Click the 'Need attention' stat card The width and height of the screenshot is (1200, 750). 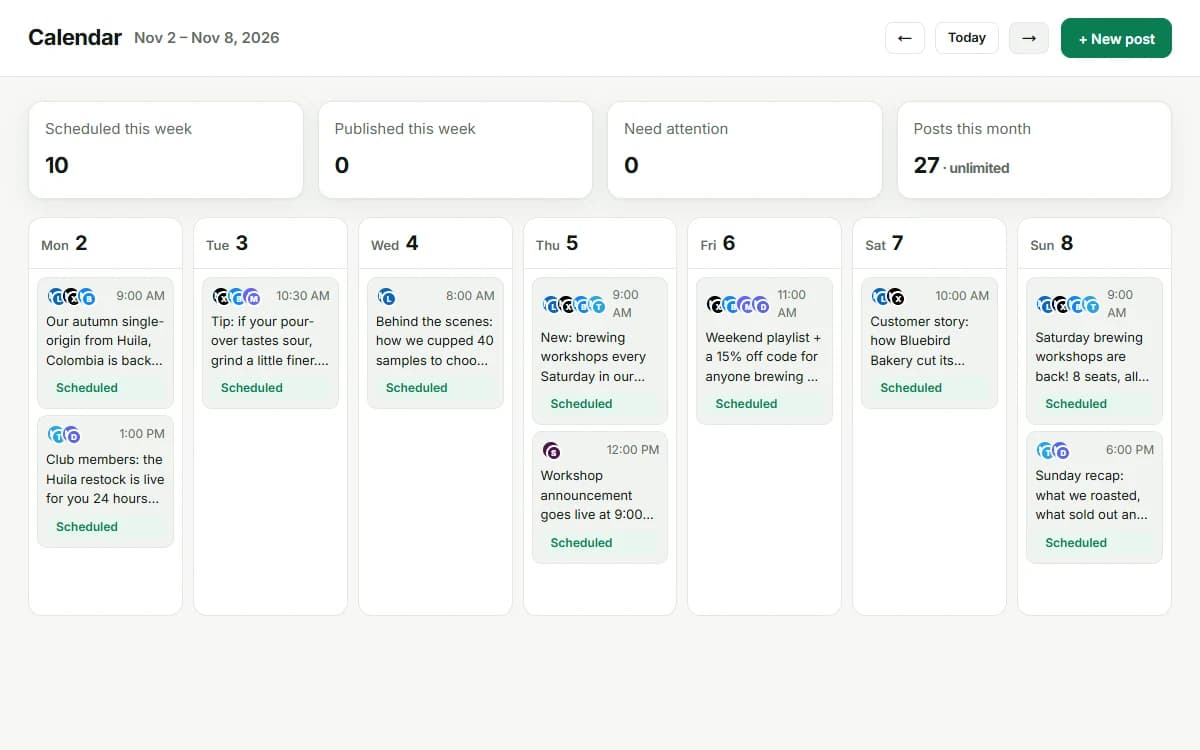[x=745, y=150]
